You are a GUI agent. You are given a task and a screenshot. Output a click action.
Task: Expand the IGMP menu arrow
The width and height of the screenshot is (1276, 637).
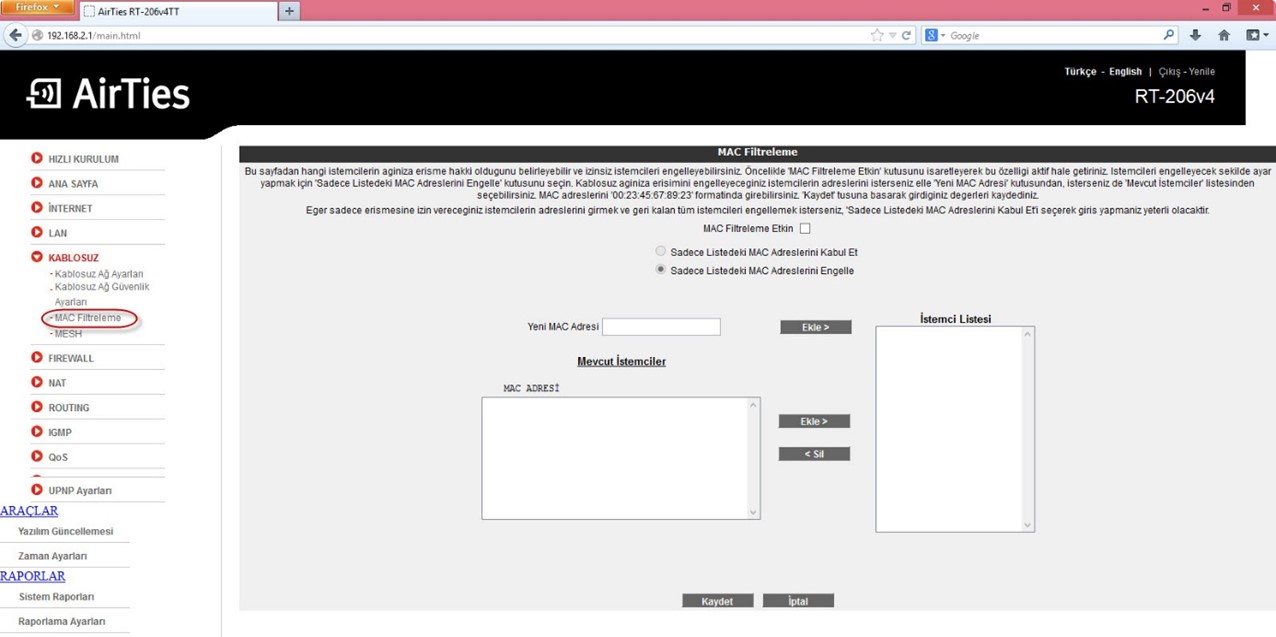coord(37,432)
